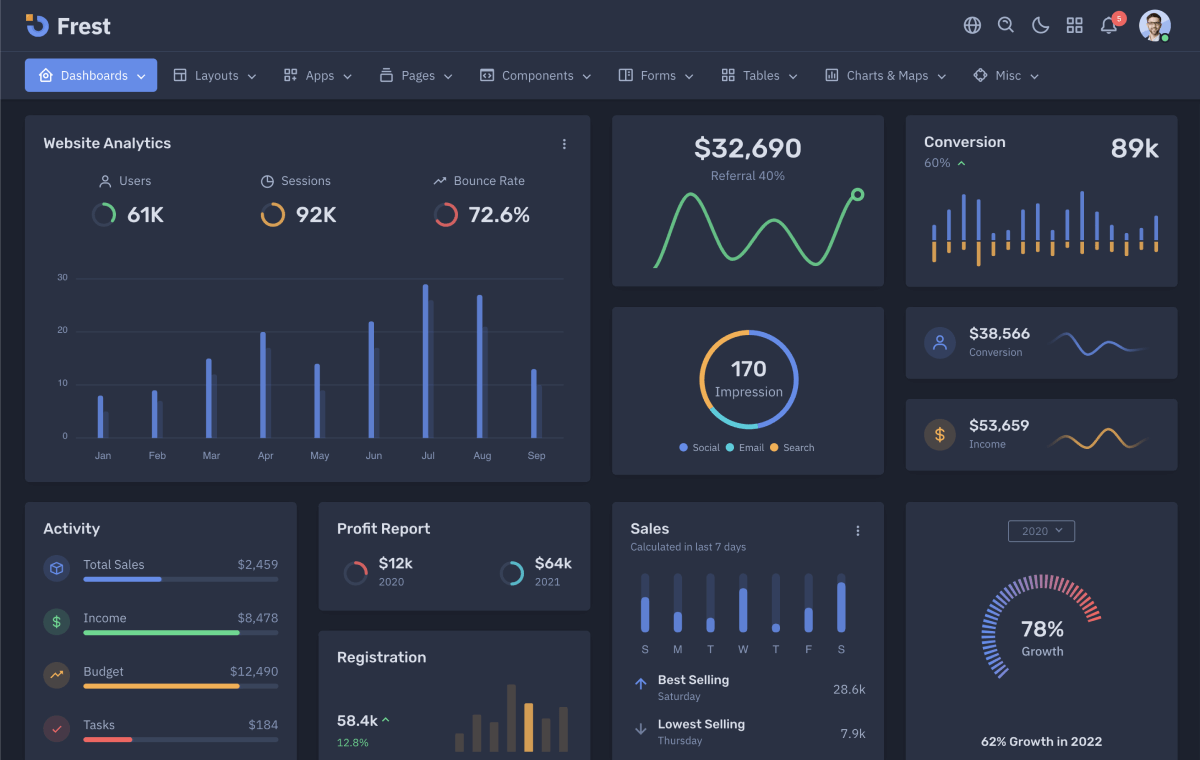Open the Tables menu
1200x760 pixels.
759,76
